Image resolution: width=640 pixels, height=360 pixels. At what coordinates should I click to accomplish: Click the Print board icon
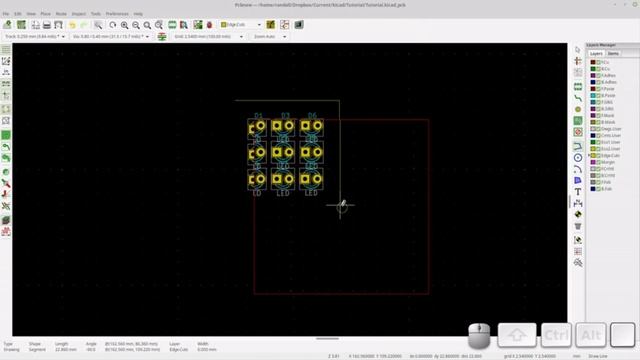click(x=47, y=25)
